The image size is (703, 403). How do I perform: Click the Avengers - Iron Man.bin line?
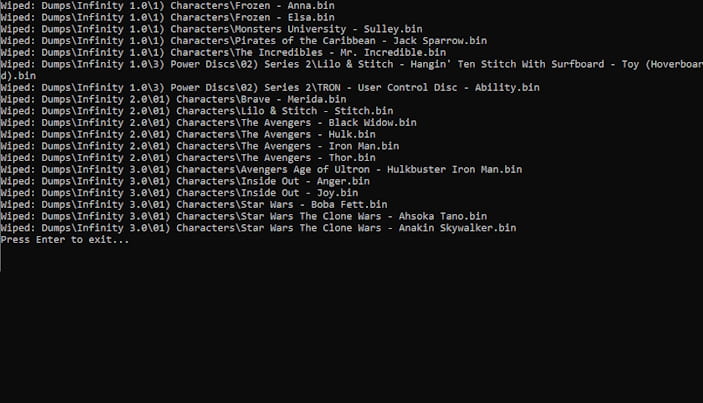[x=200, y=146]
